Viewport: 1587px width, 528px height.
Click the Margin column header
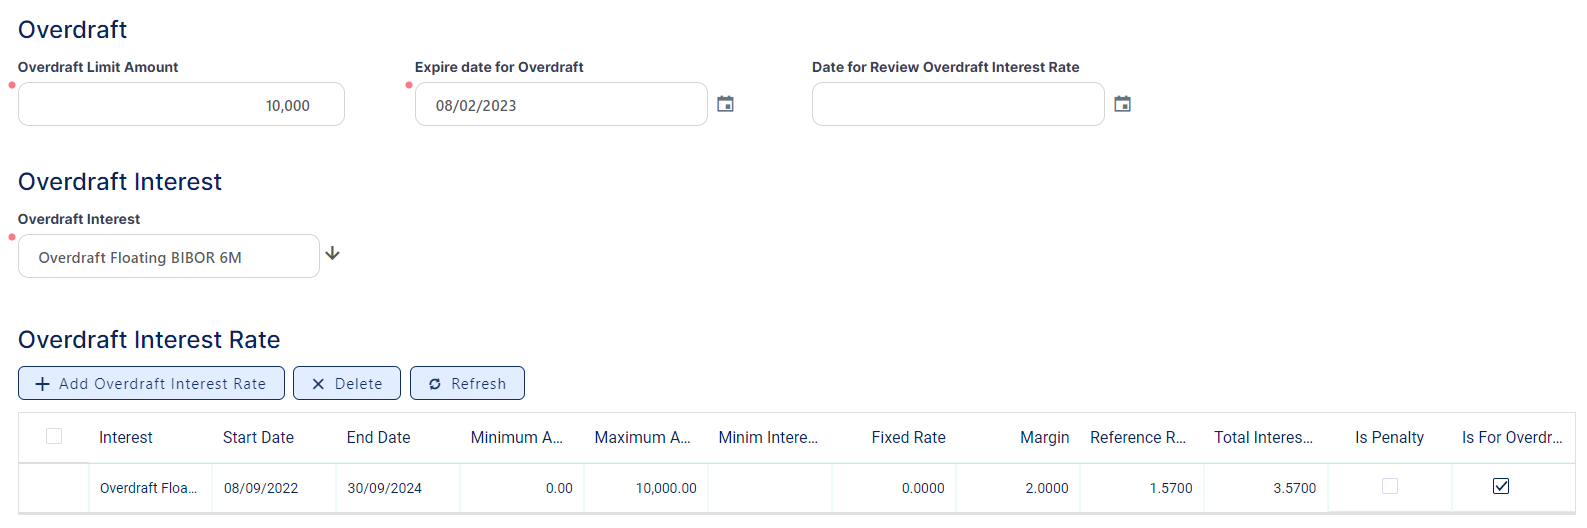(x=1044, y=437)
